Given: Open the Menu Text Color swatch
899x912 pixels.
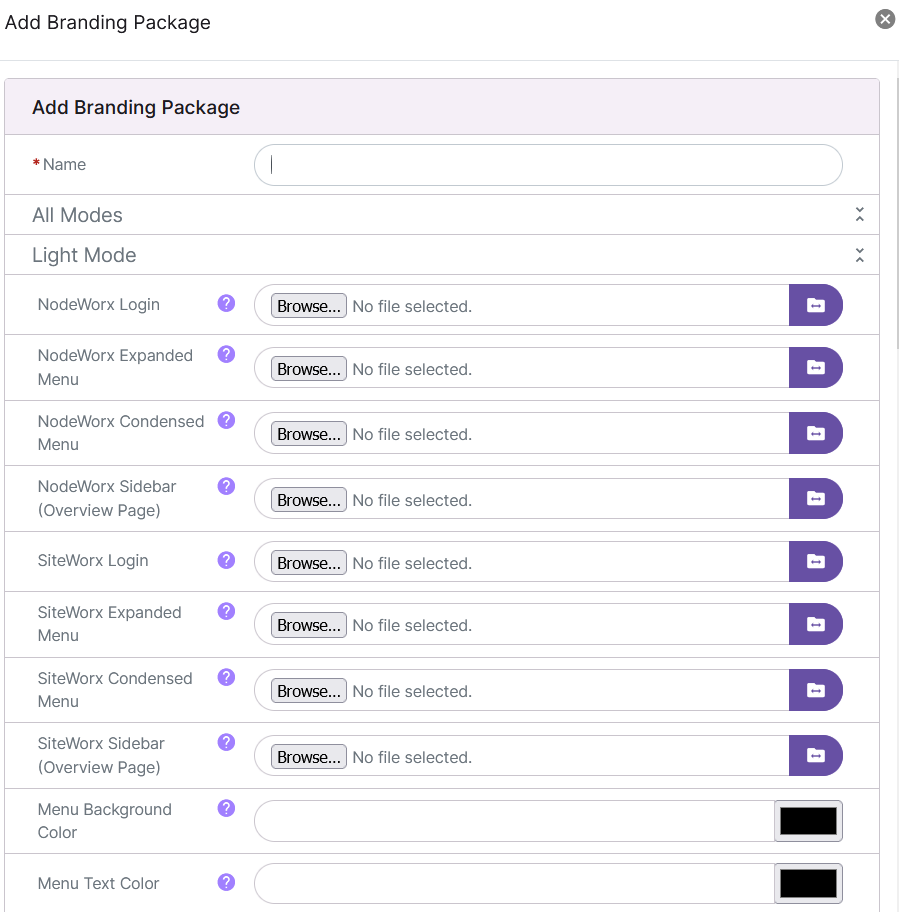Looking at the screenshot, I should (807, 883).
